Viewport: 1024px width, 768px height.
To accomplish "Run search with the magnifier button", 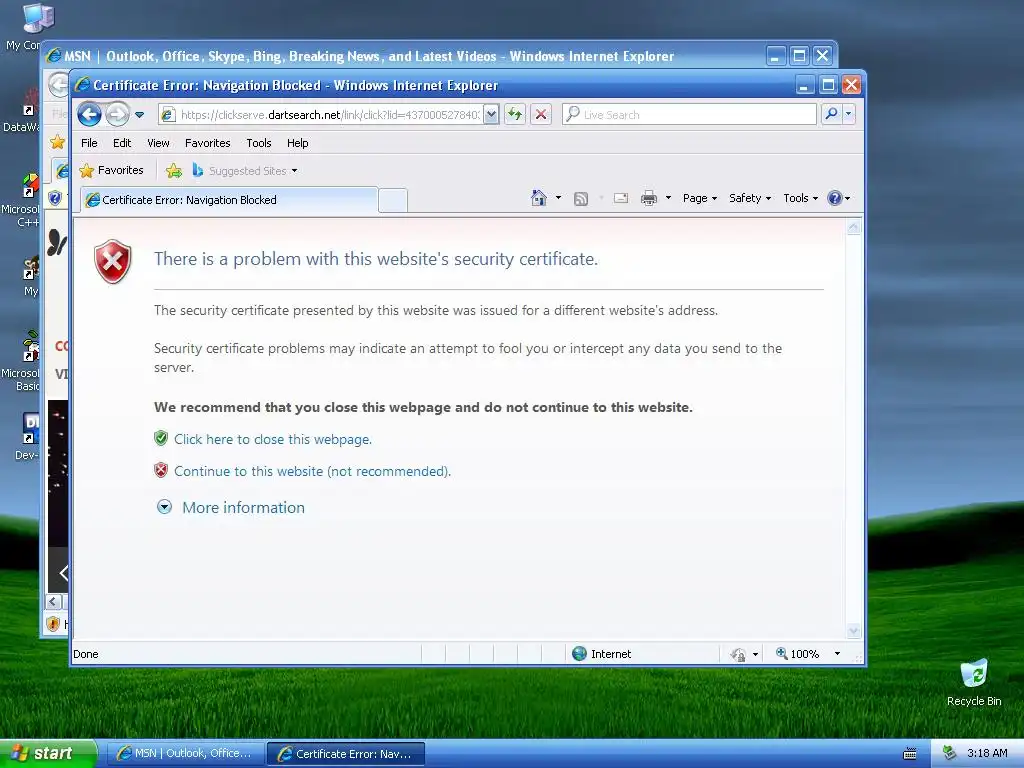I will pyautogui.click(x=831, y=114).
